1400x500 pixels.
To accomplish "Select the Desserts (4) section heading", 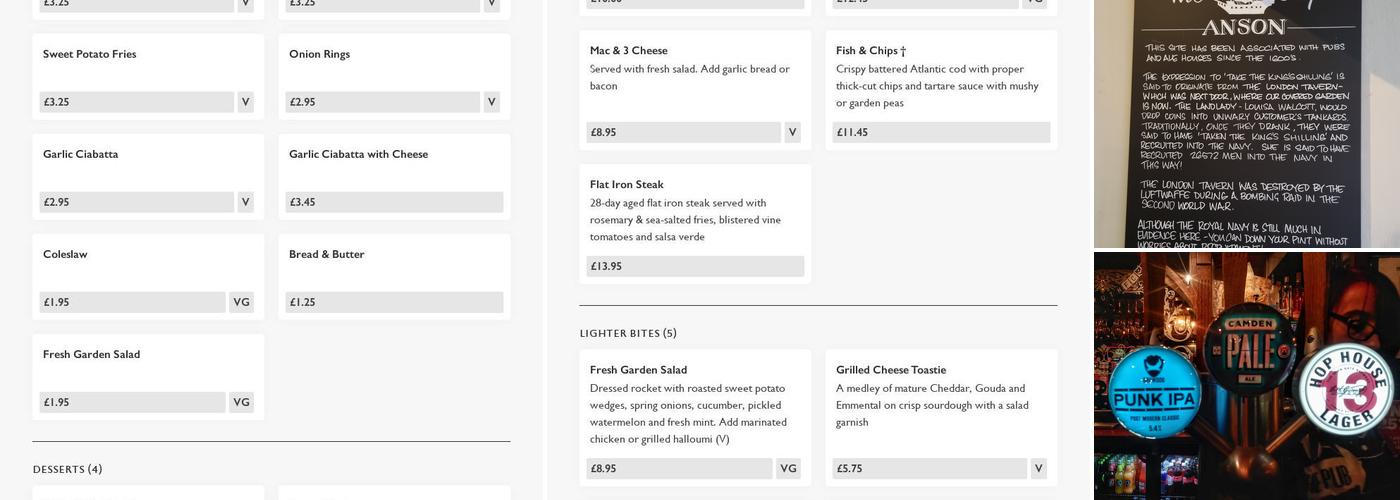I will coord(67,469).
